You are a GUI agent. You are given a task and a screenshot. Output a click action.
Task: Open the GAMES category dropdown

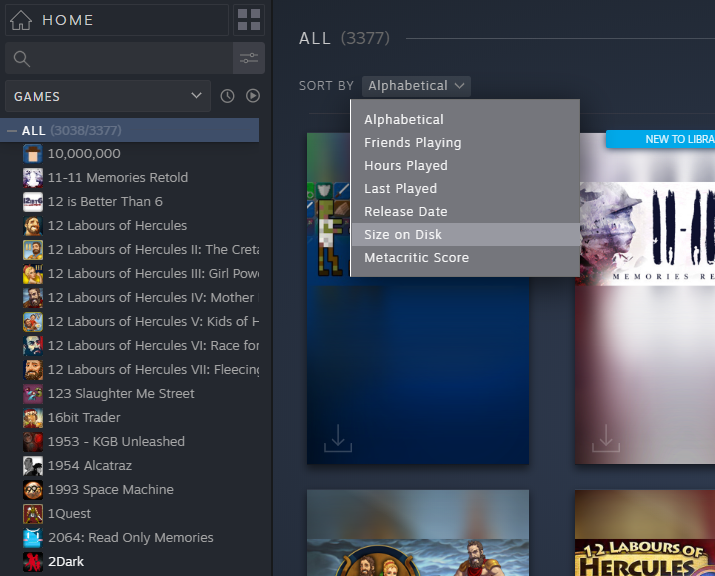click(x=108, y=96)
